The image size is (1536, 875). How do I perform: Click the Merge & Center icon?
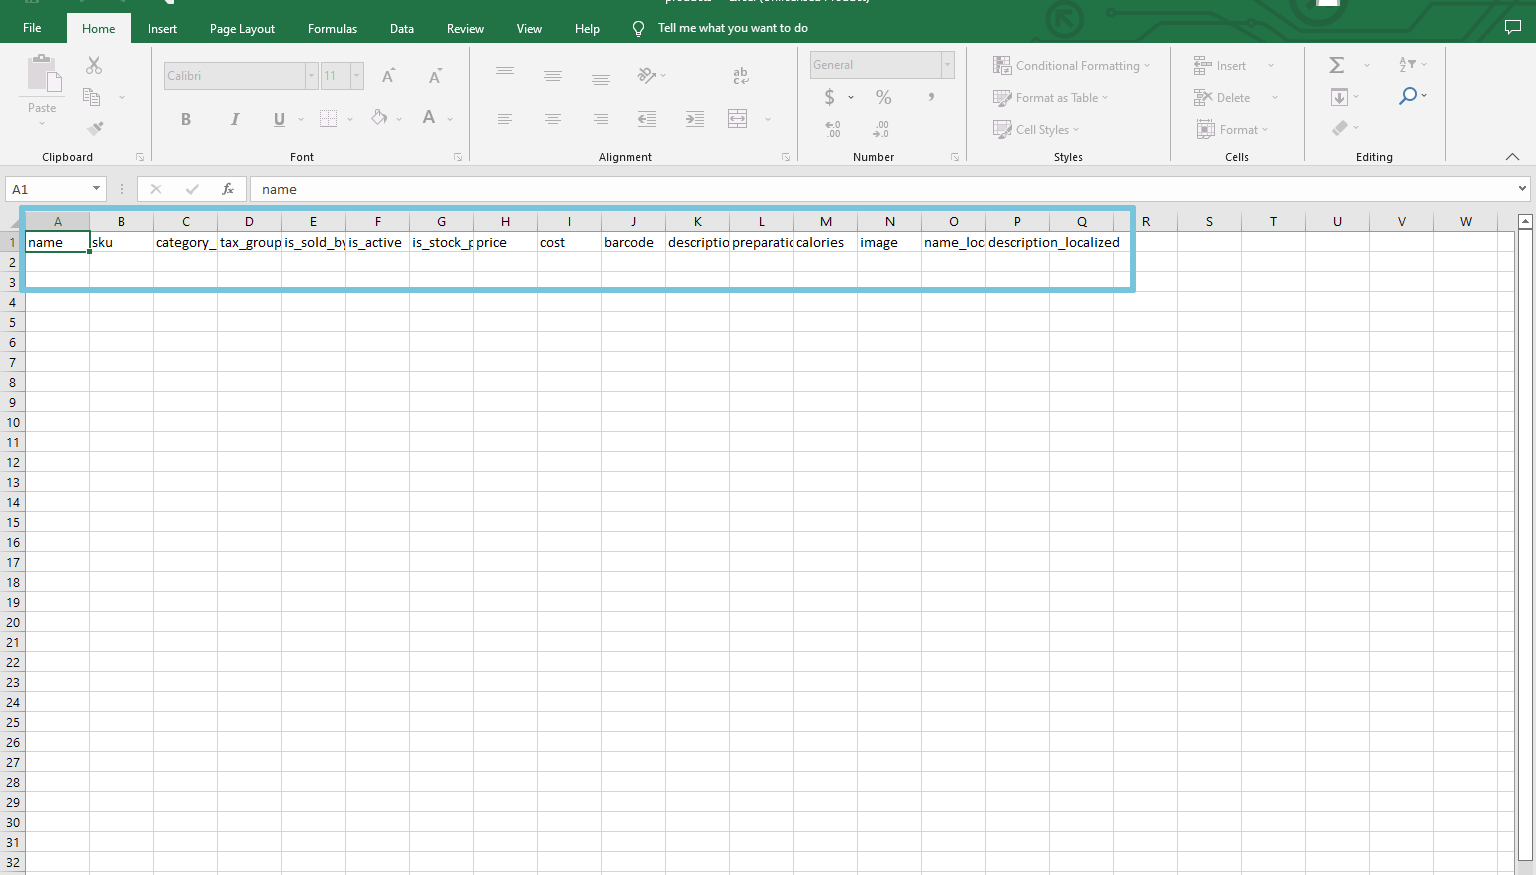738,119
